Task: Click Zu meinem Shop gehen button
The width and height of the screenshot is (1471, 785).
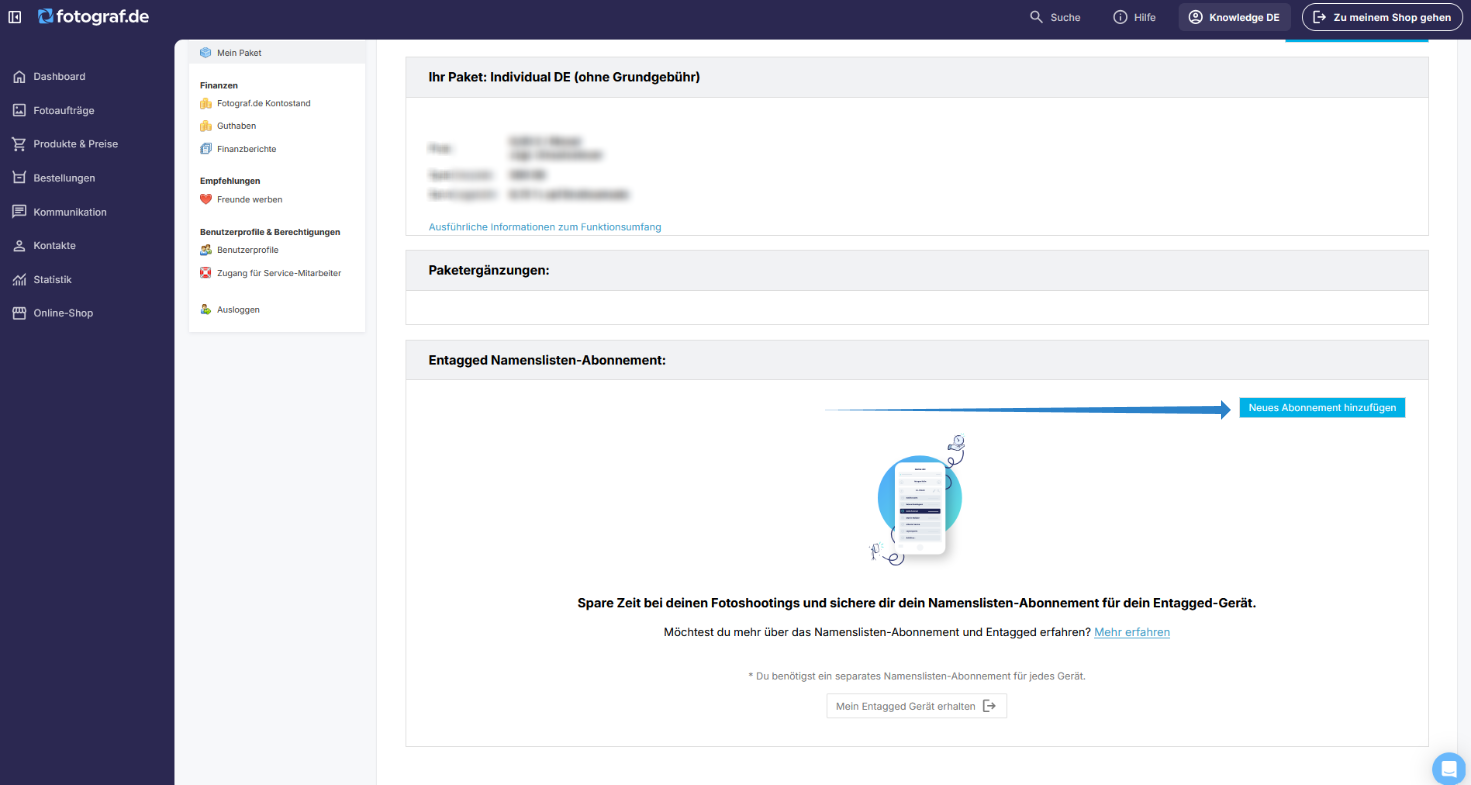Action: click(1382, 17)
